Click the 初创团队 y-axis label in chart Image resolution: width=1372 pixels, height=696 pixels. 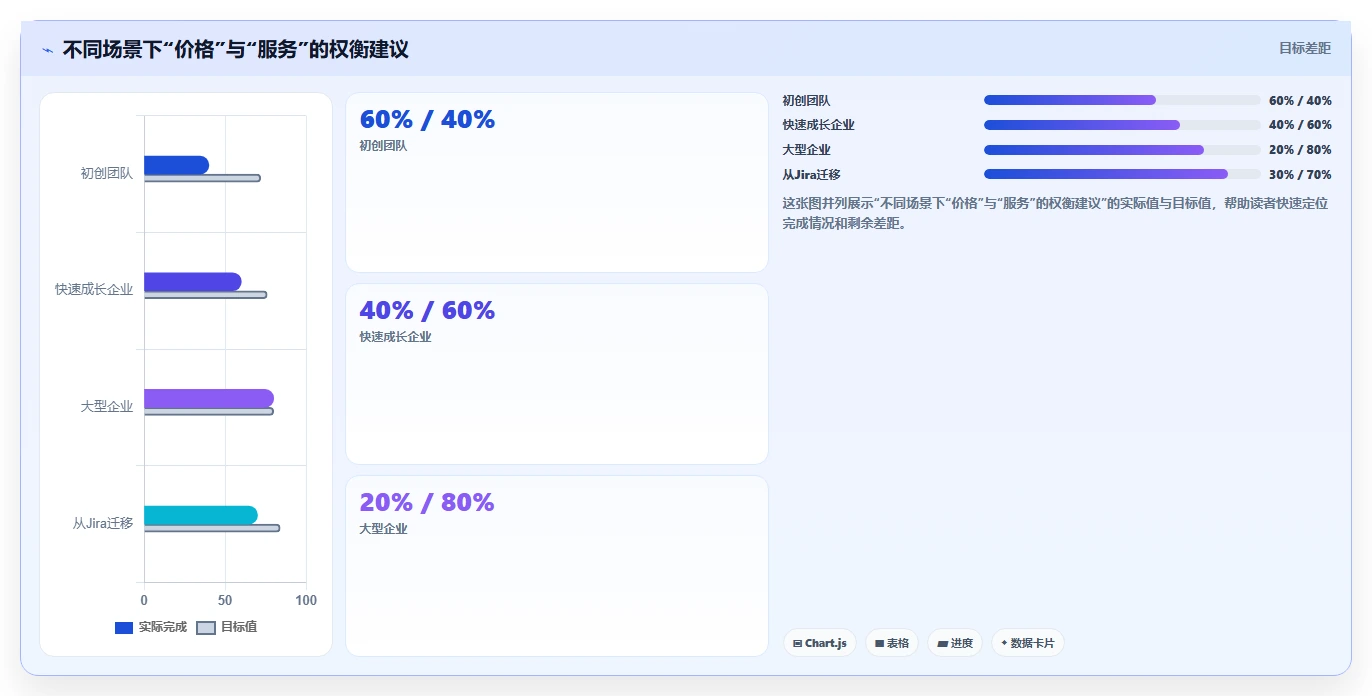click(x=107, y=173)
